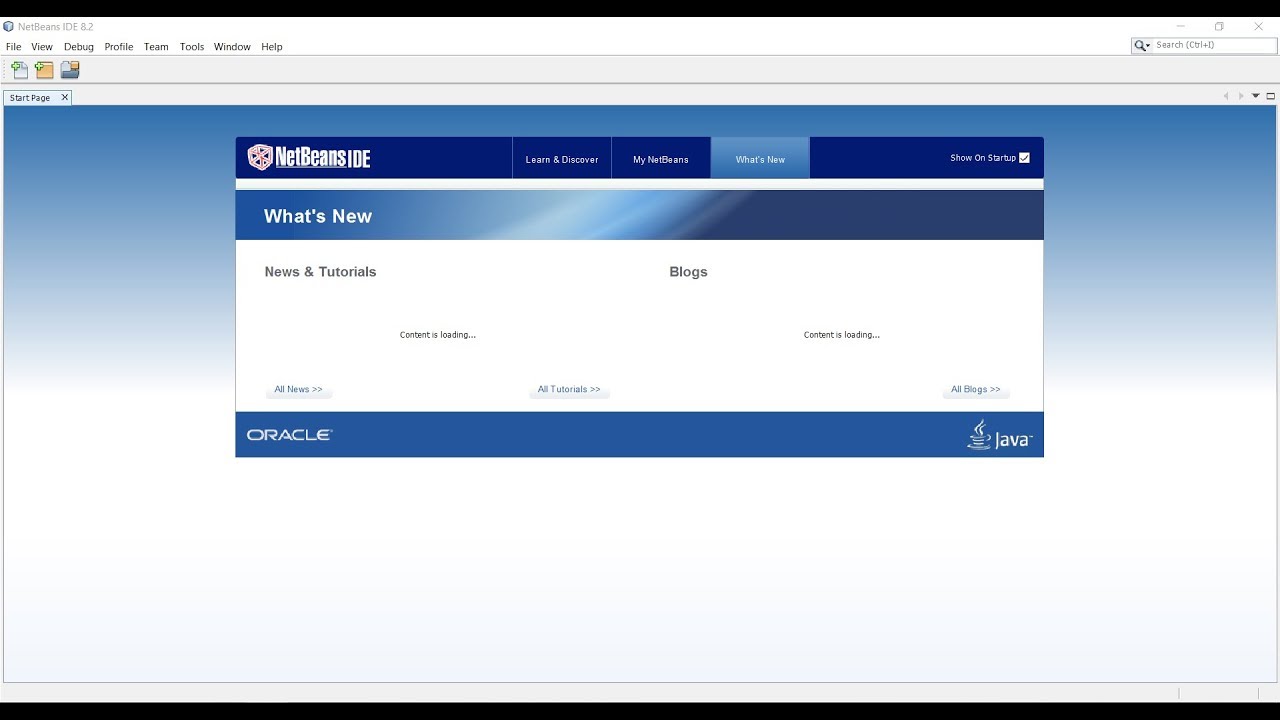Open the Tools menu
The image size is (1280, 720).
pos(192,47)
